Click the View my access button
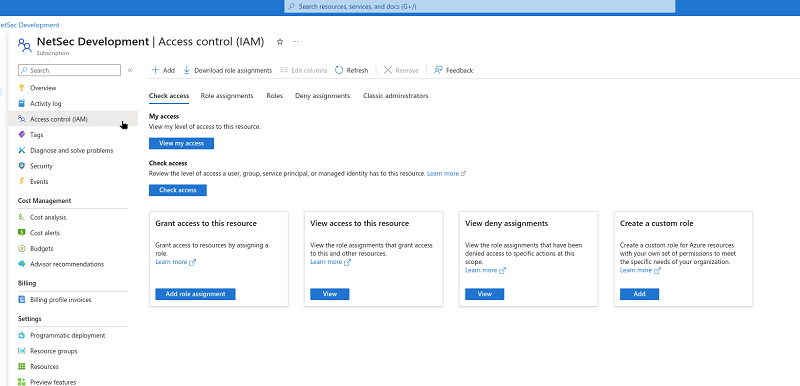The height and width of the screenshot is (386, 800). pyautogui.click(x=181, y=143)
